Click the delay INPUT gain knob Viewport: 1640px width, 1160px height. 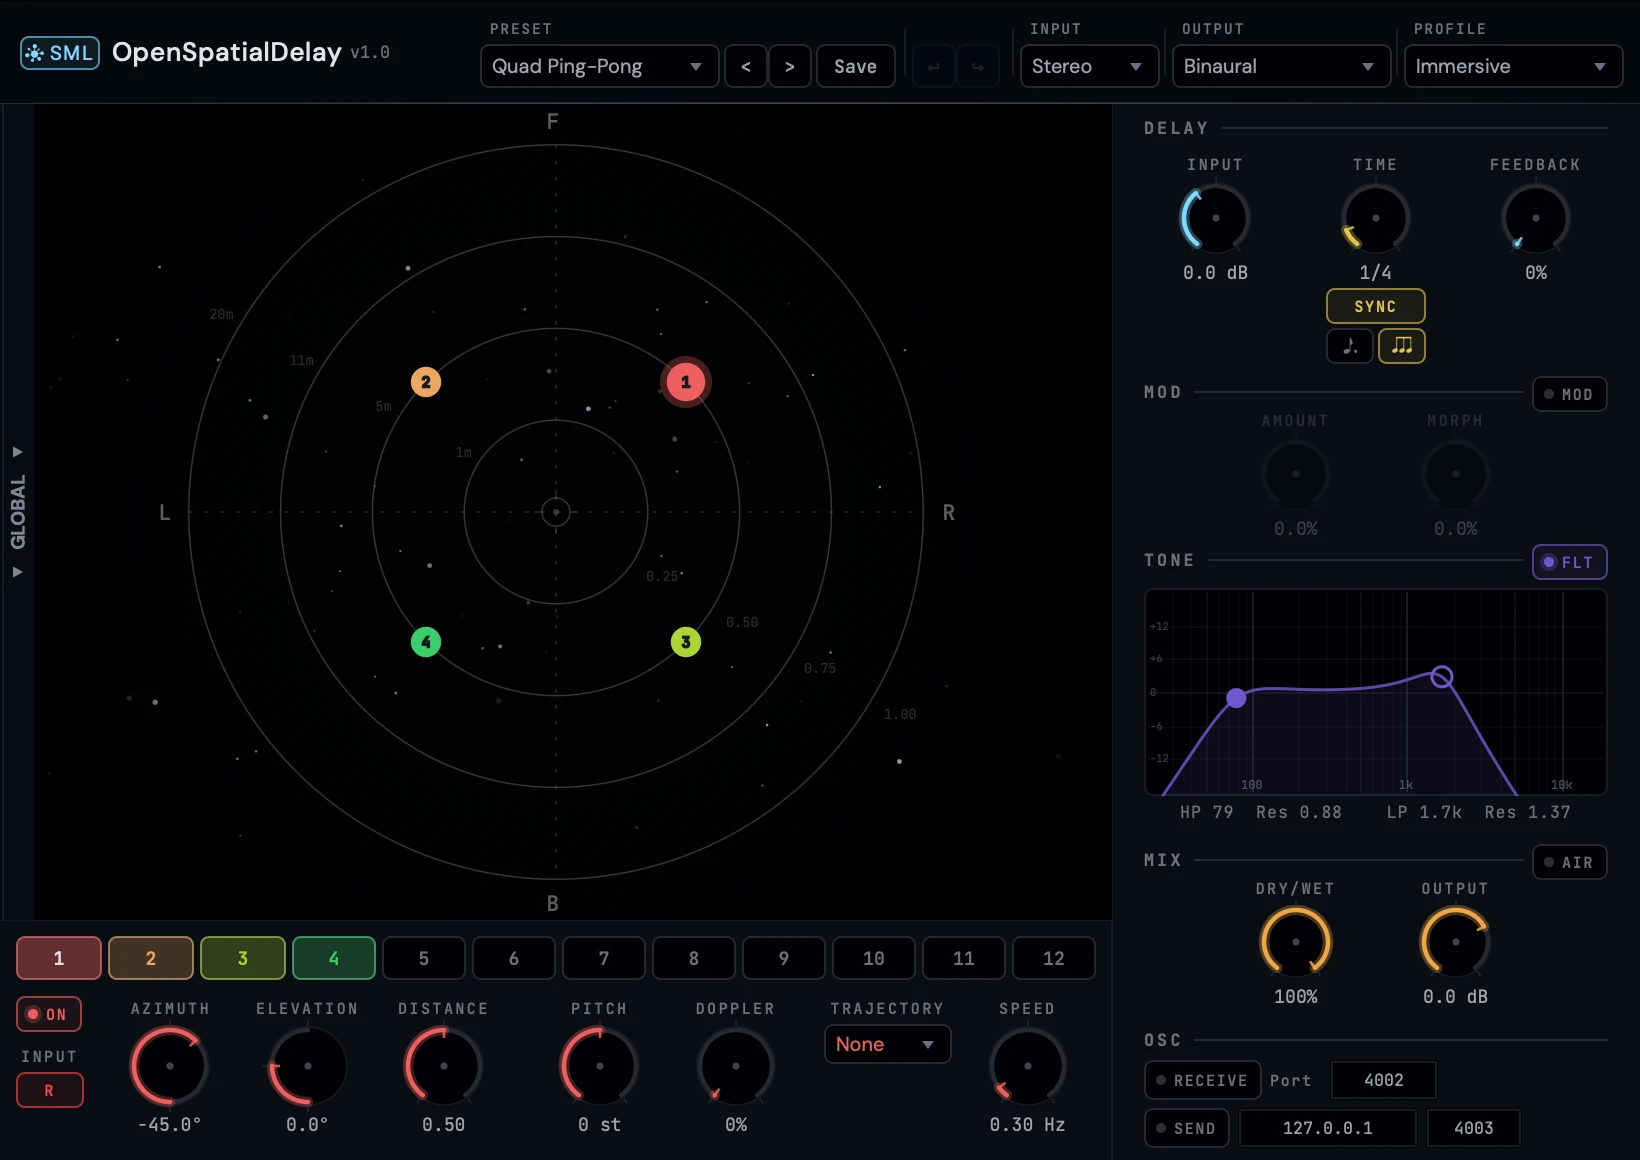click(1216, 218)
